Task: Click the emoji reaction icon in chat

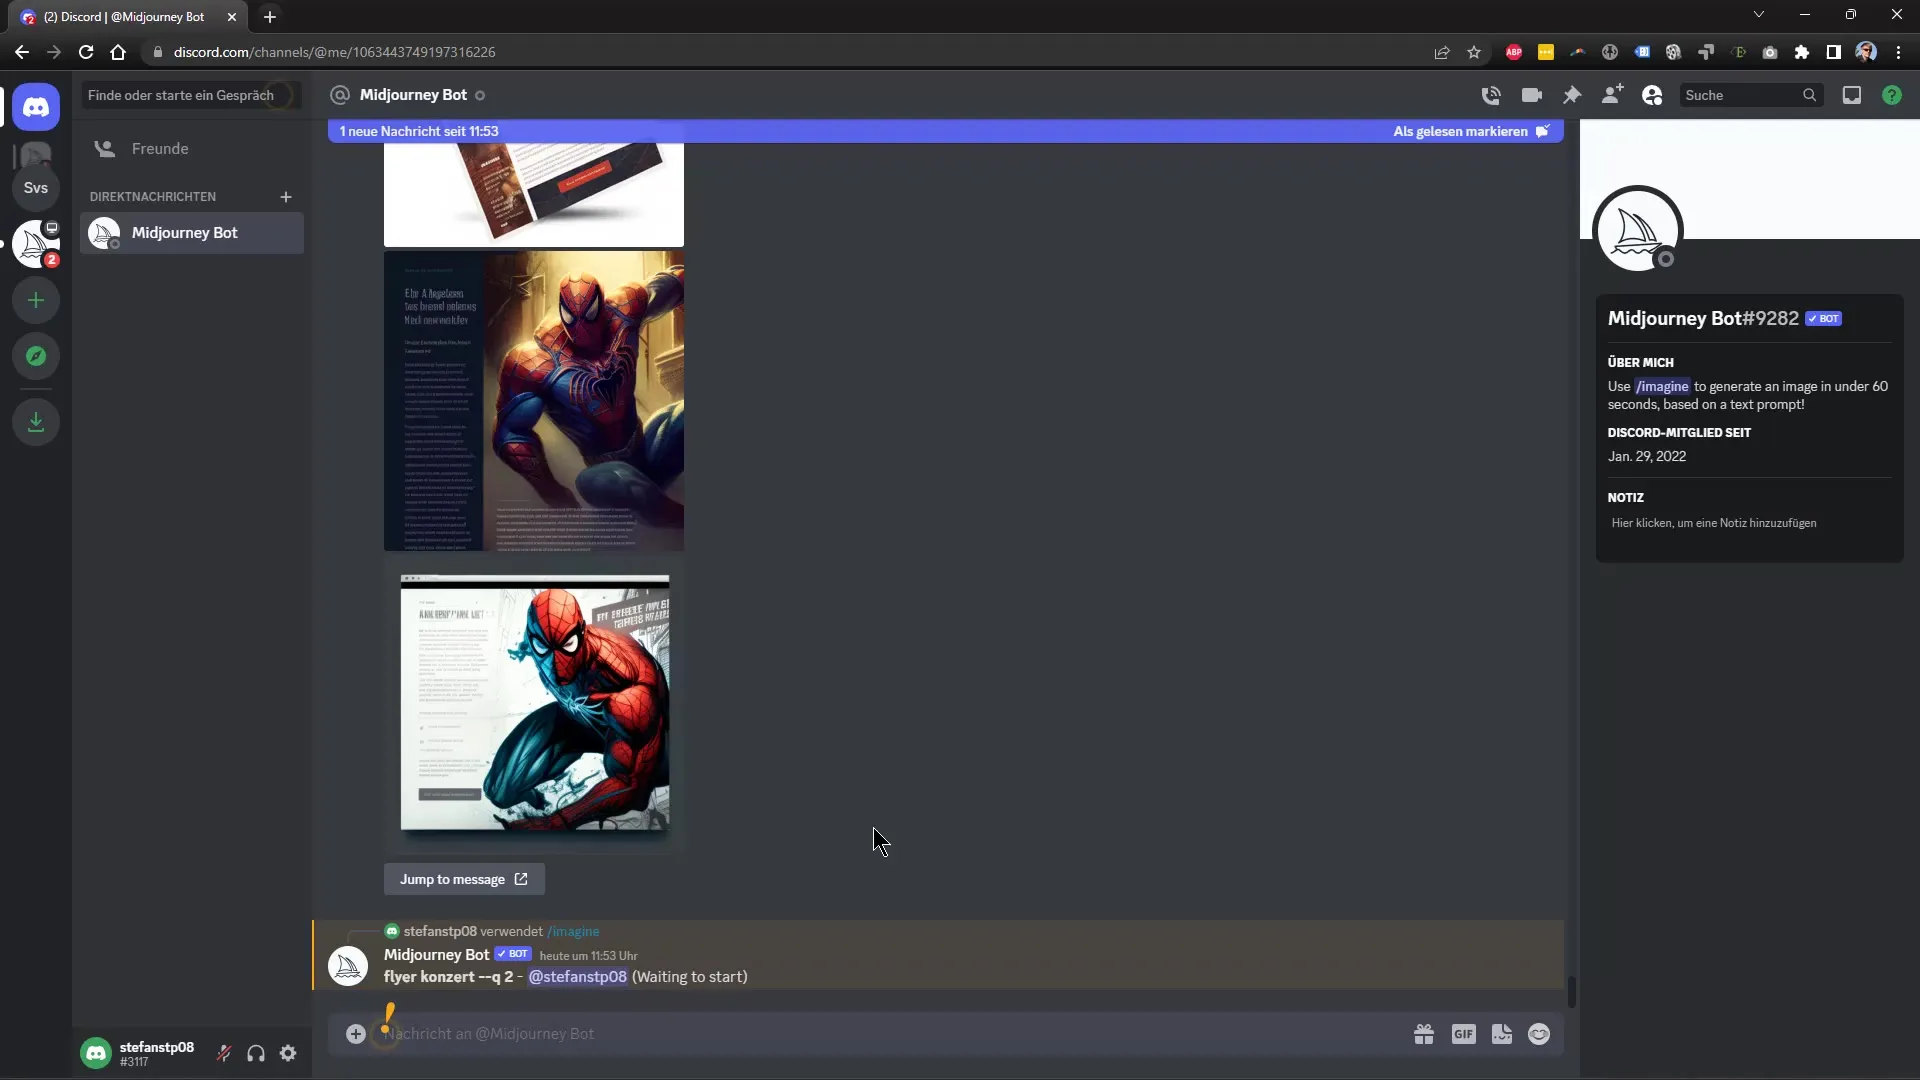Action: 1540,1034
